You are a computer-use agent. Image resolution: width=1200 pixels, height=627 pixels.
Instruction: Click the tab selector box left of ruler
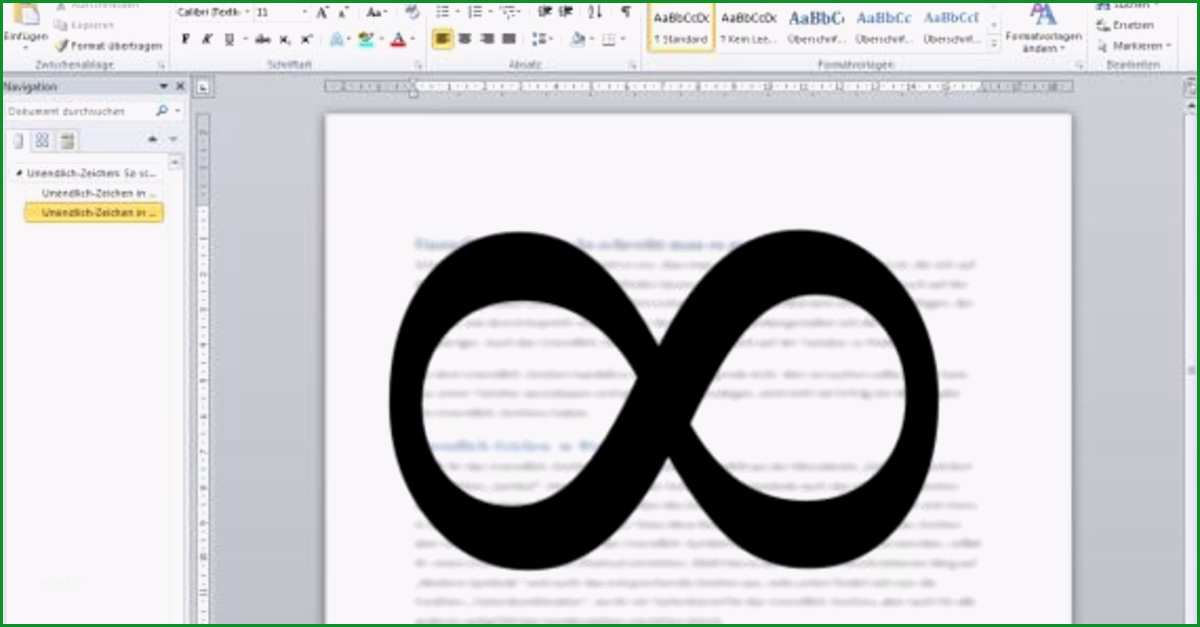click(203, 87)
